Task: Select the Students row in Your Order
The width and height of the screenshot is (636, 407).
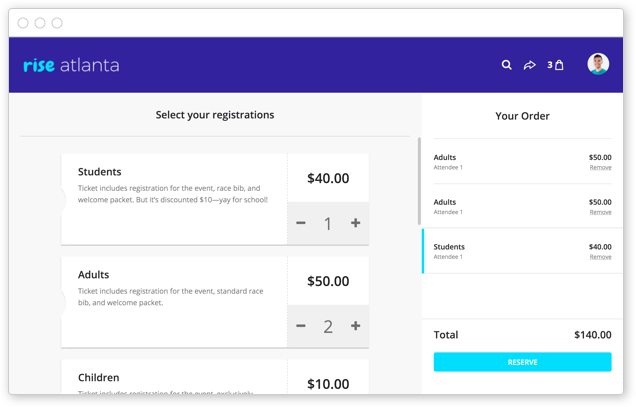Action: click(x=522, y=251)
